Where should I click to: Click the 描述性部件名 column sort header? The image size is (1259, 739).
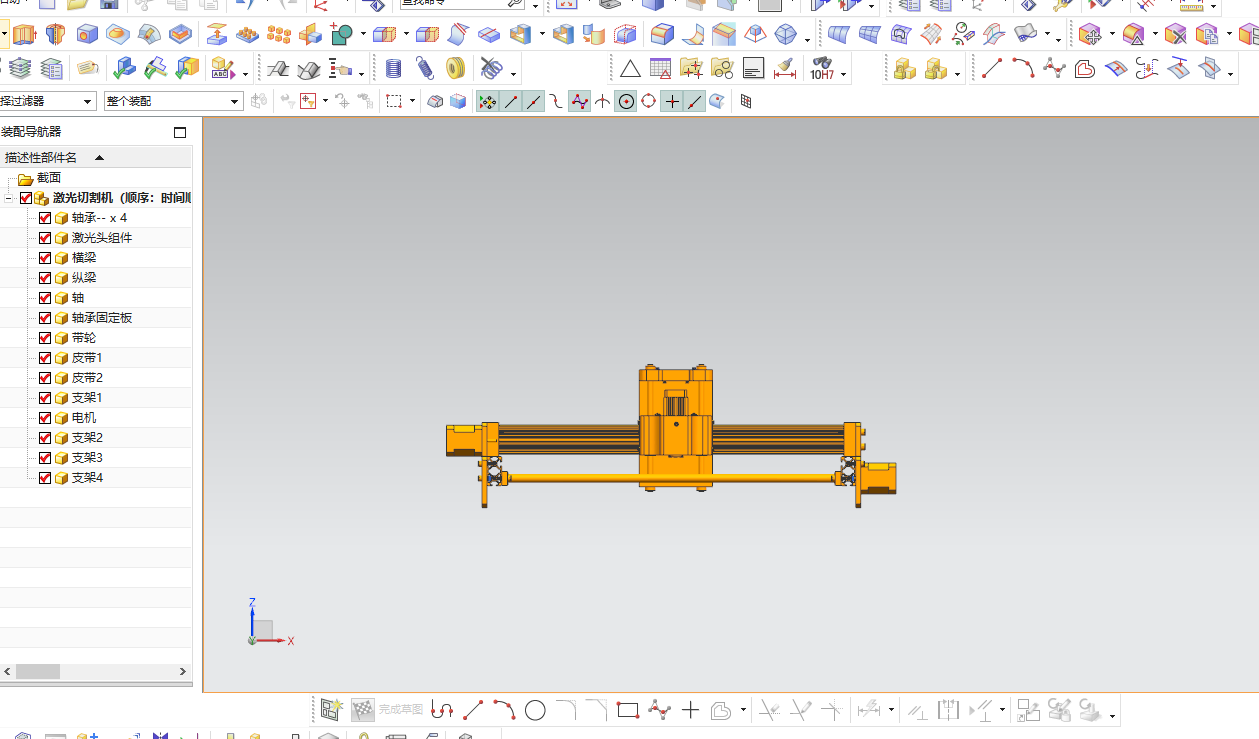(96, 157)
